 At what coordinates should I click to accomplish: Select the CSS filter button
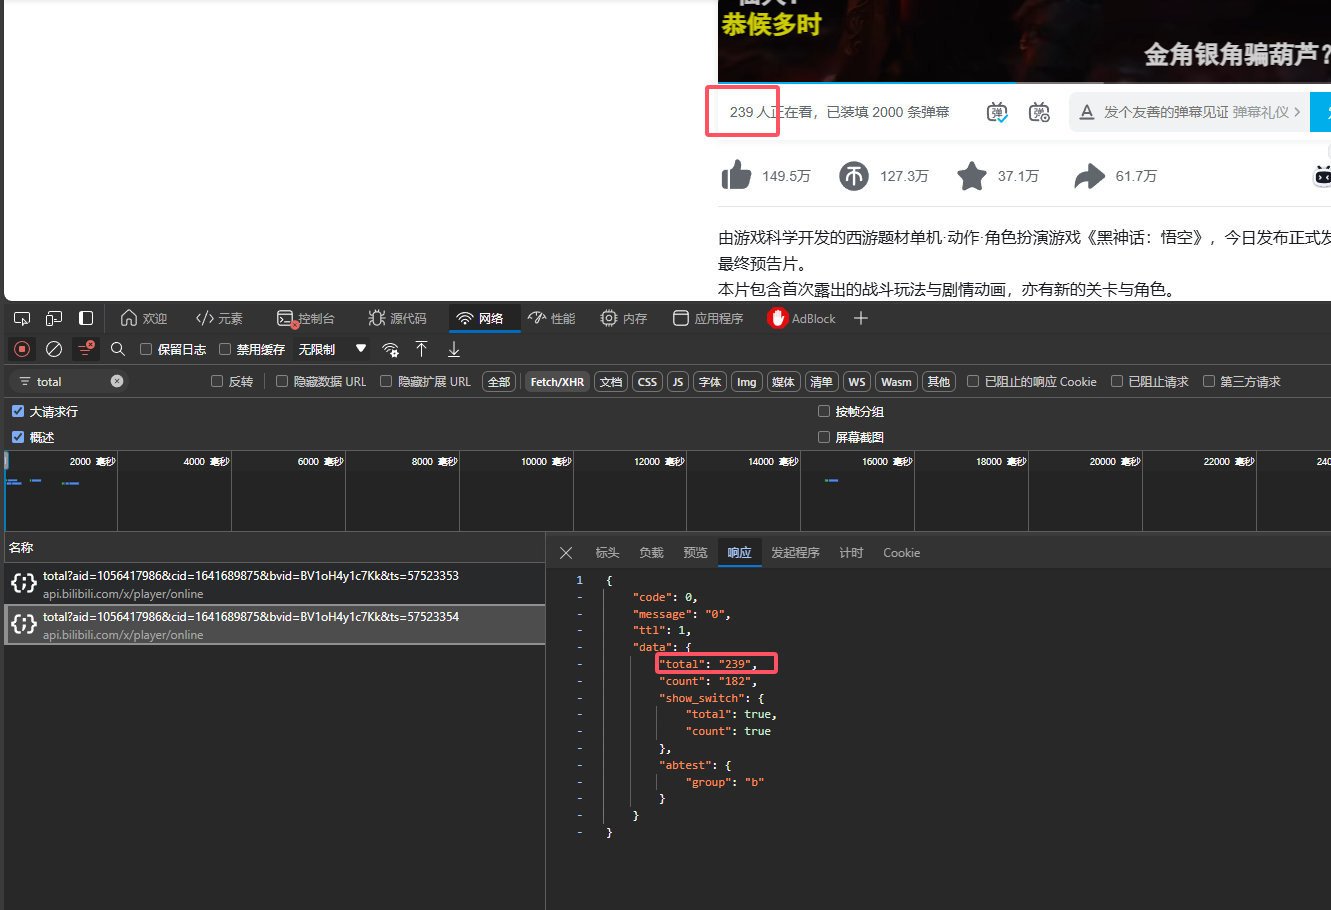pos(647,382)
